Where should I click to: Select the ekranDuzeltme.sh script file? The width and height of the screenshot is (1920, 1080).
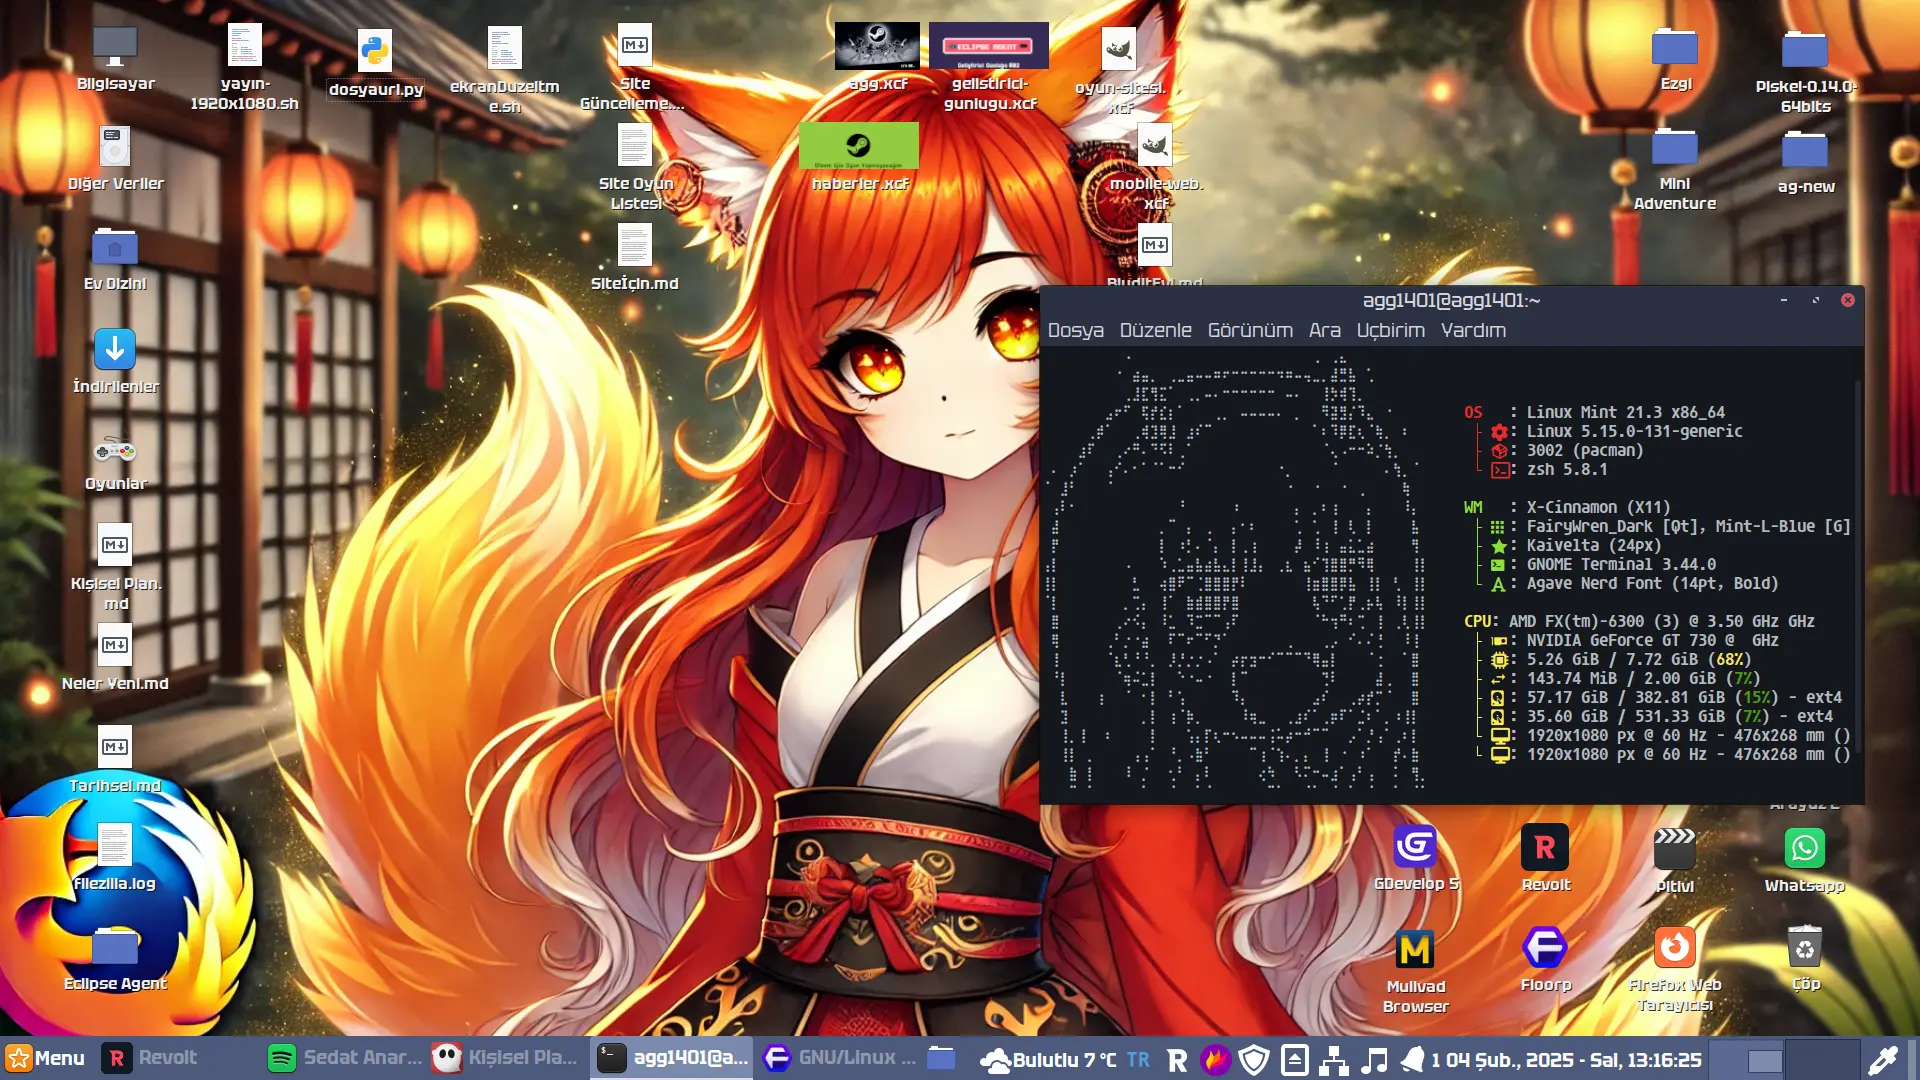[504, 70]
